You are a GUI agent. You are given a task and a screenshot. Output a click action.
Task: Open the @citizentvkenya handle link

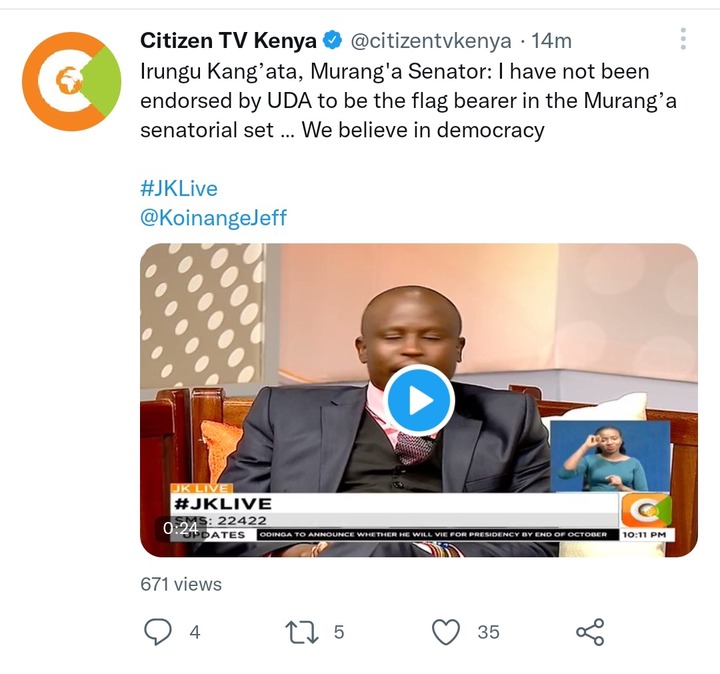(431, 41)
